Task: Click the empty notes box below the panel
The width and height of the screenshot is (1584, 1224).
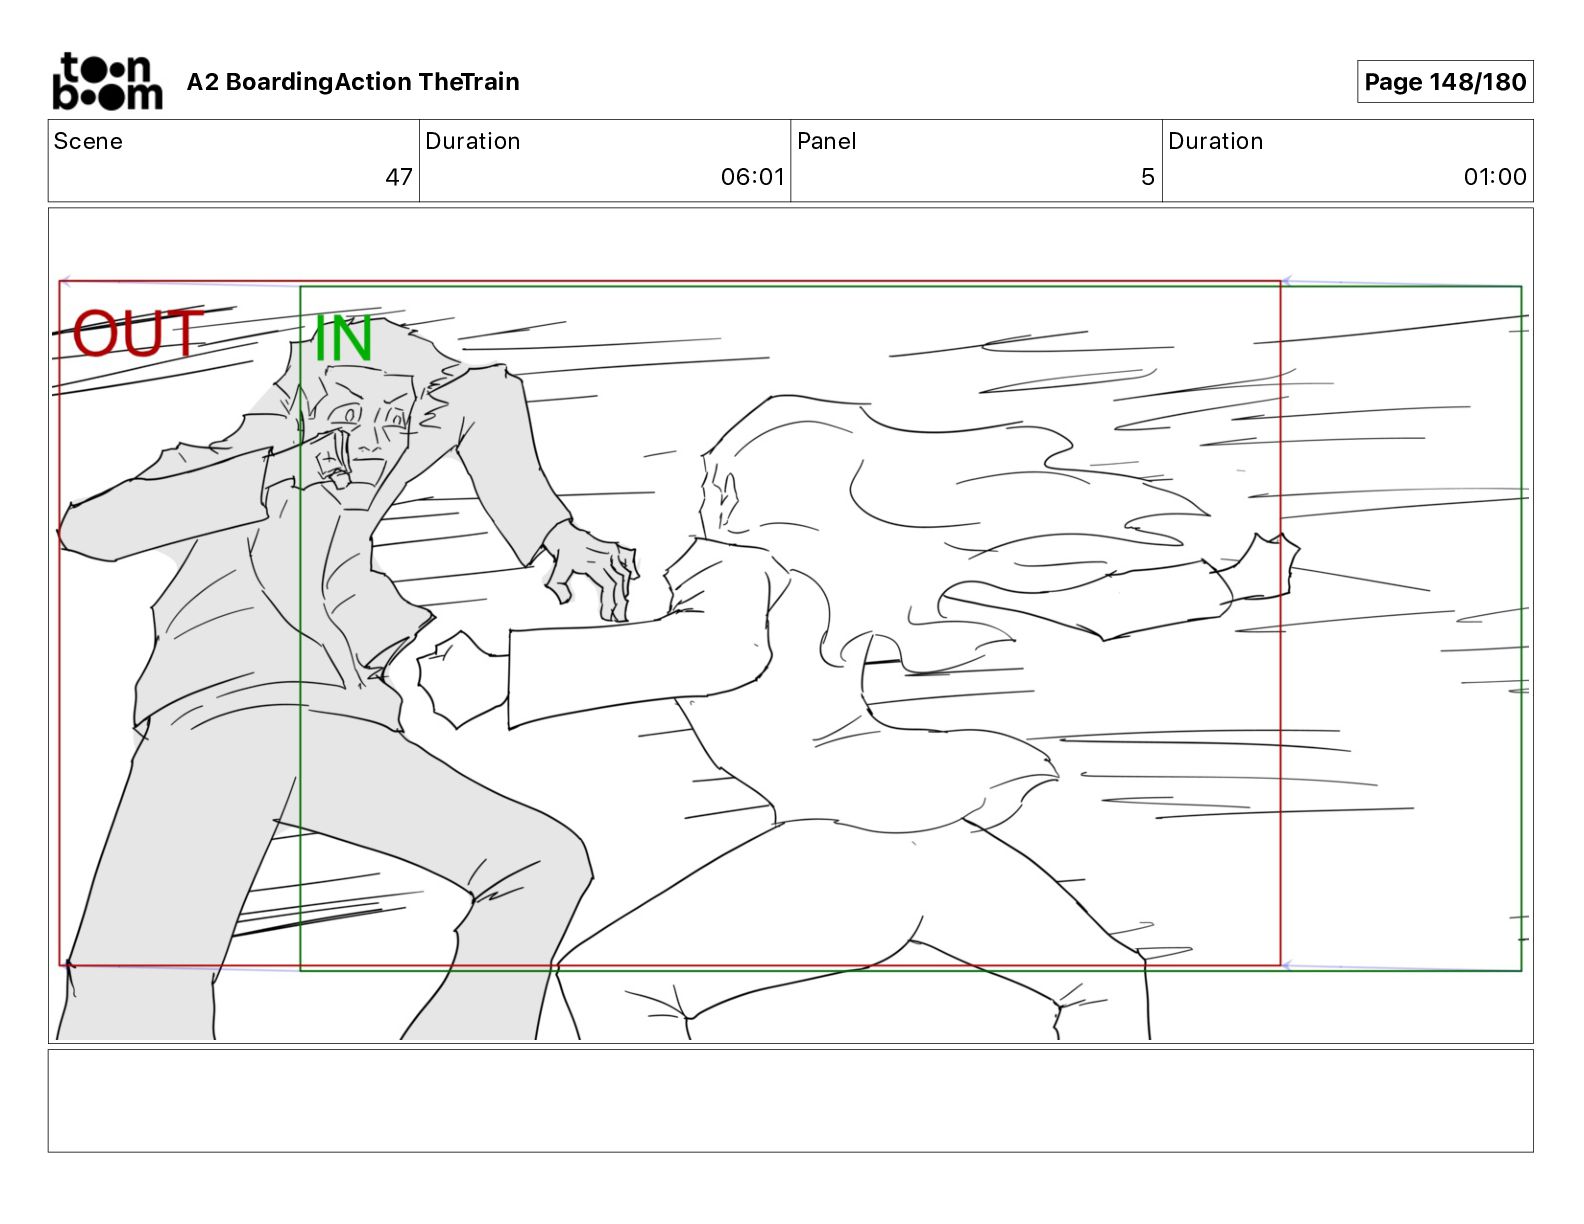Action: pos(791,1101)
